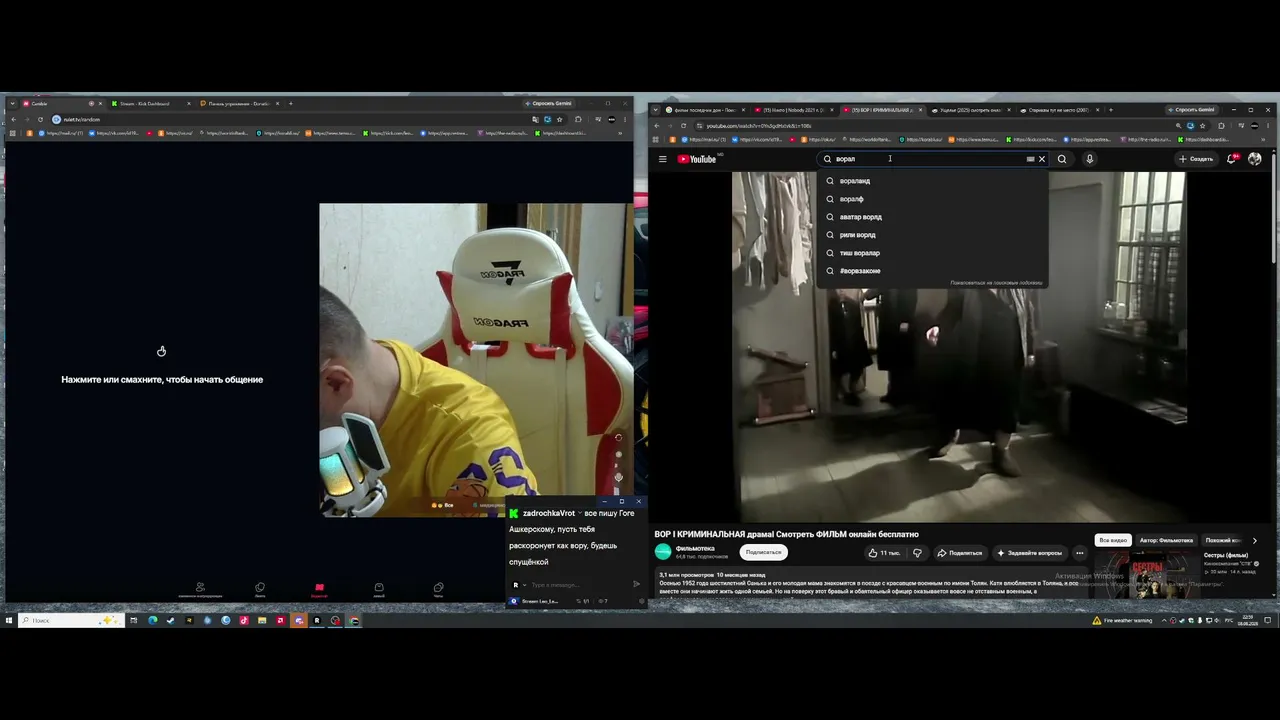Pick the search suggestion "#ворвзаконе"
This screenshot has width=1280, height=720.
point(933,271)
